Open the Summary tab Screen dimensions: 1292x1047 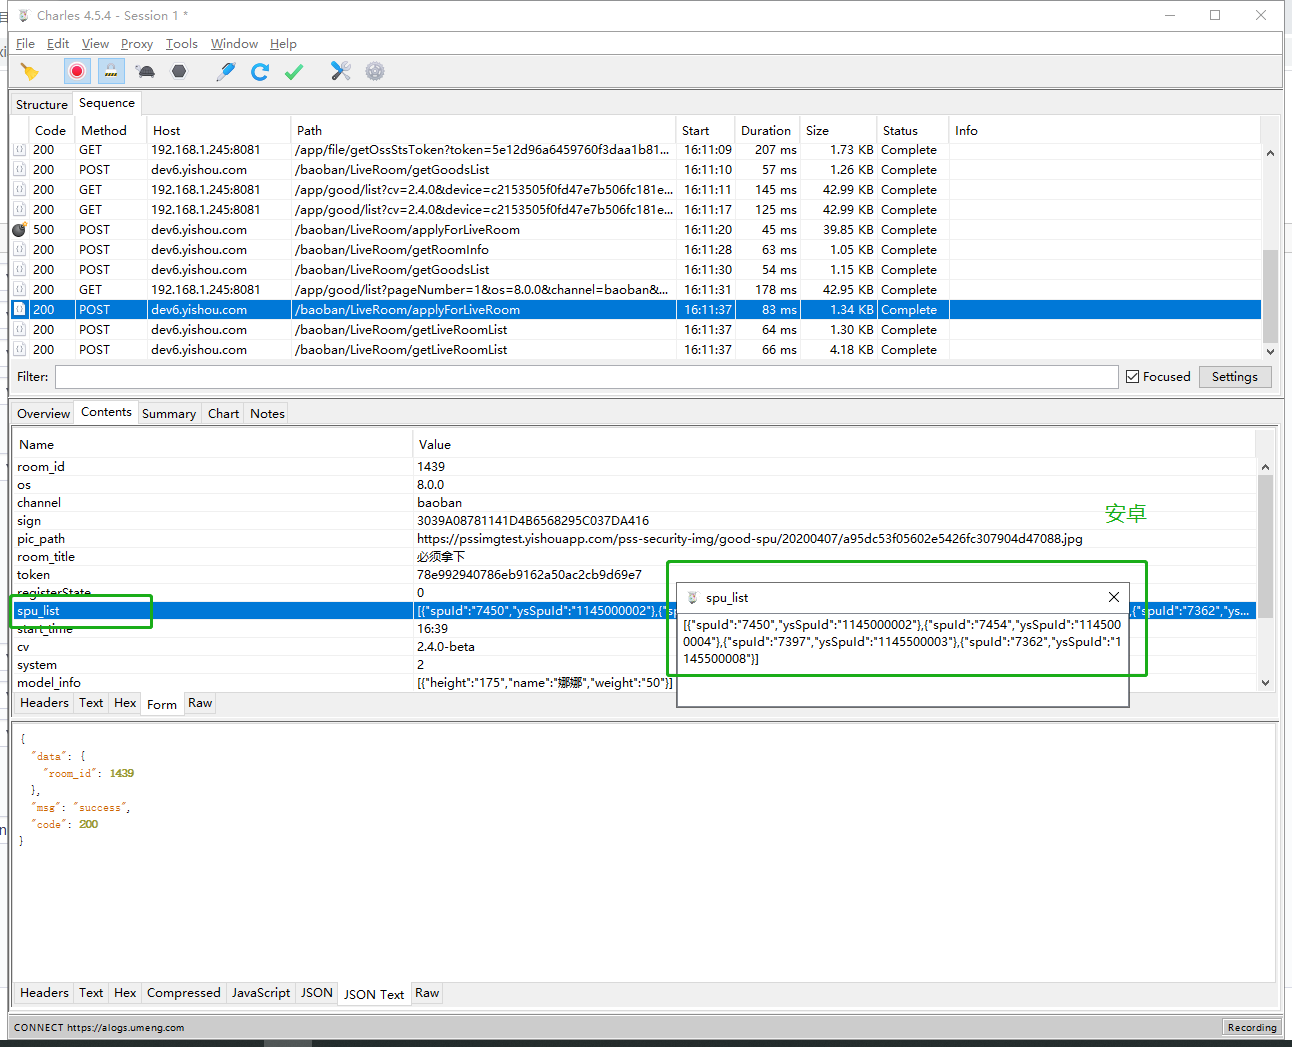(169, 414)
